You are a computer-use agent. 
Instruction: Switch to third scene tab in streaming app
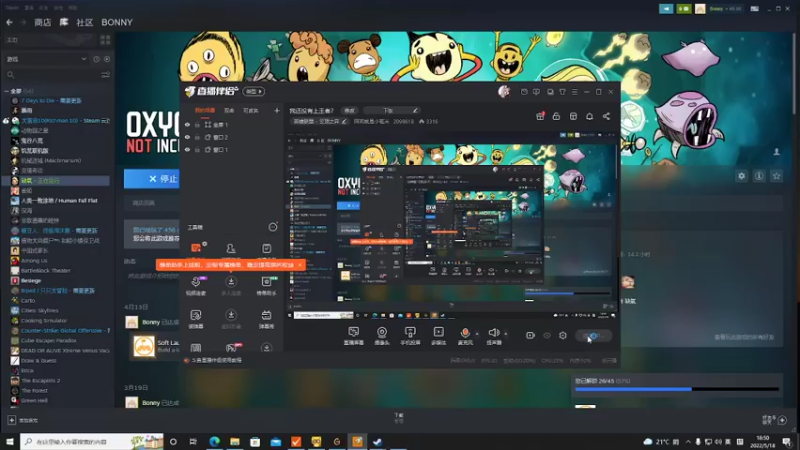coord(251,110)
